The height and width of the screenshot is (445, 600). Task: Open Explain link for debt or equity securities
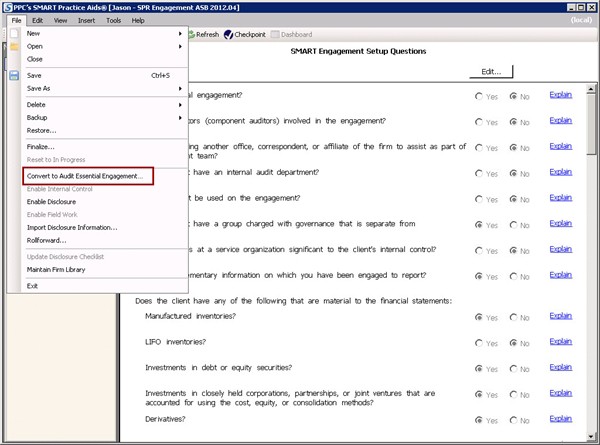point(561,368)
